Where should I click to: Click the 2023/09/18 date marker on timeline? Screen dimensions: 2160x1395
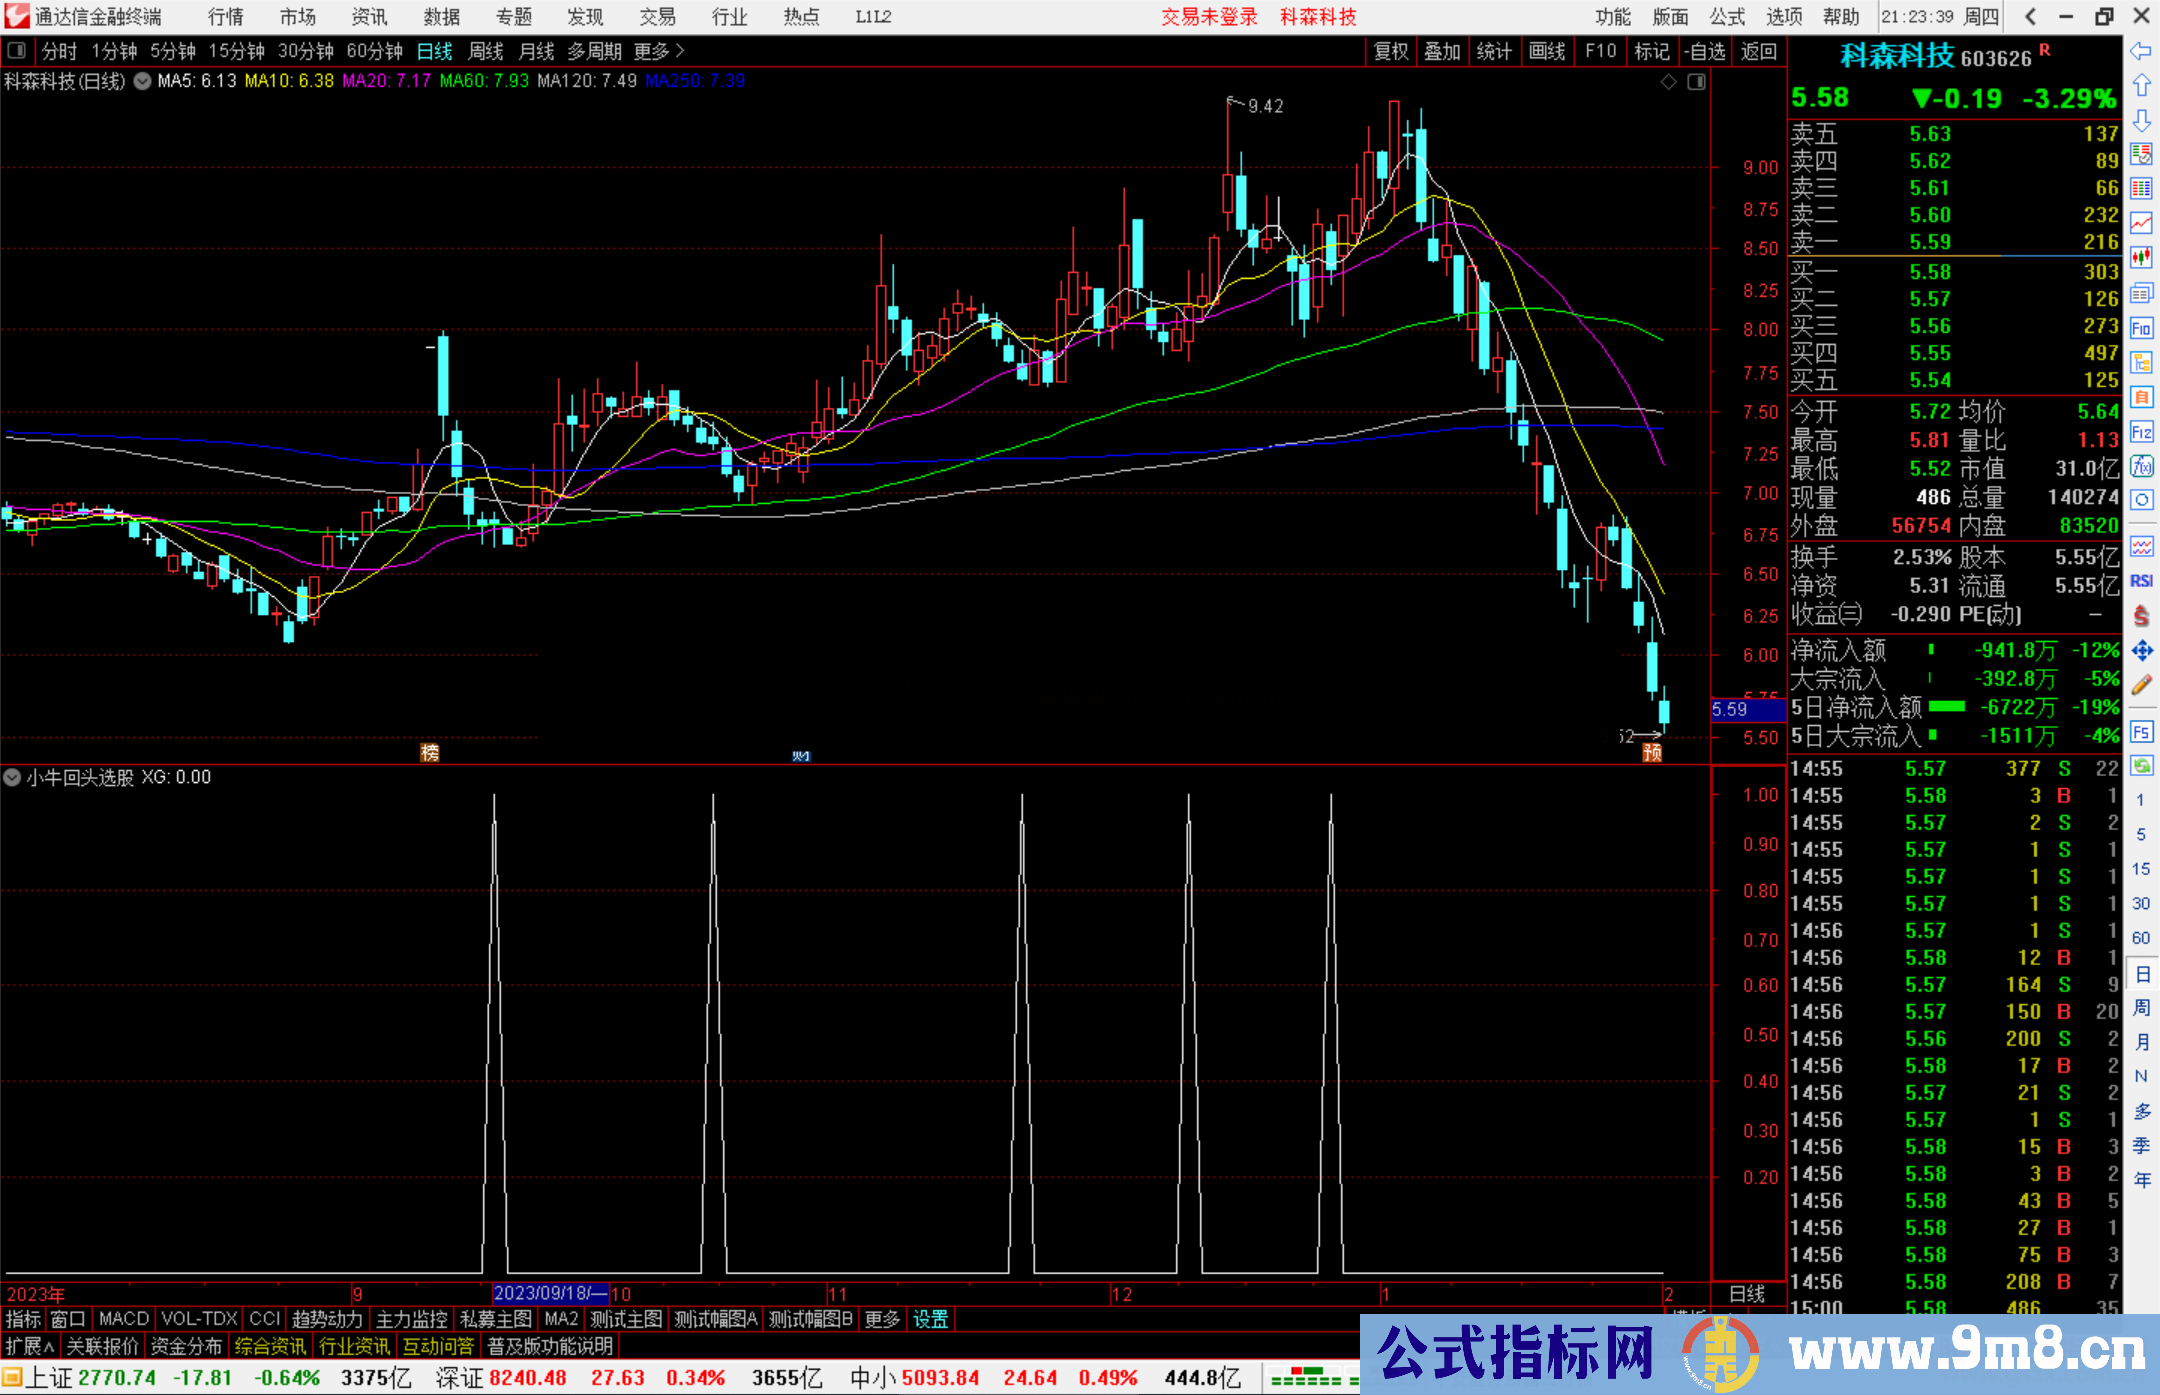coord(549,1293)
